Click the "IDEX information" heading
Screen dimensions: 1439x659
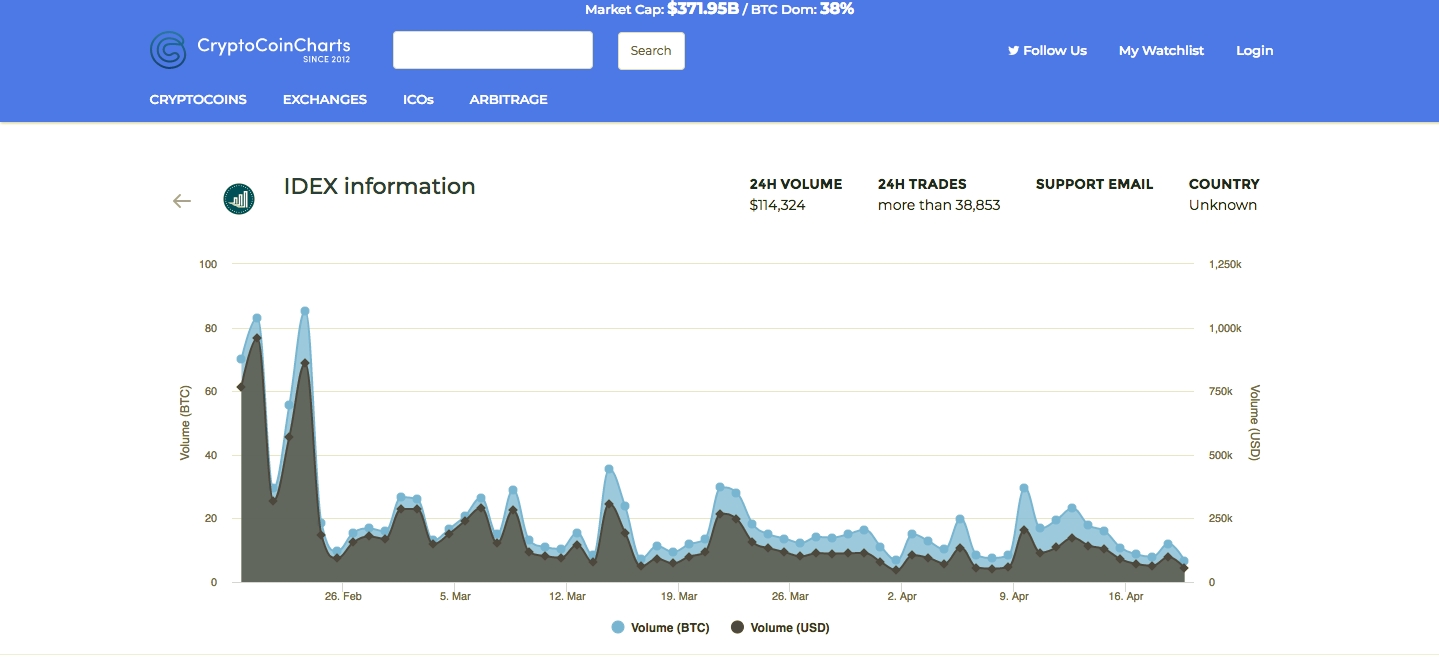(x=380, y=186)
